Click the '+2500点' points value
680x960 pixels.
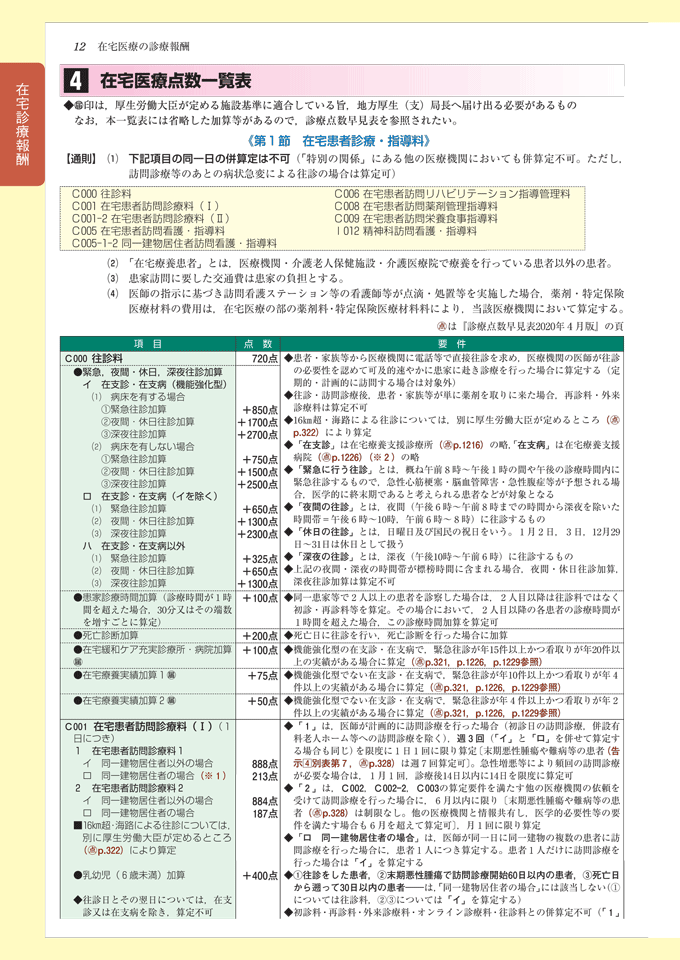(x=258, y=484)
